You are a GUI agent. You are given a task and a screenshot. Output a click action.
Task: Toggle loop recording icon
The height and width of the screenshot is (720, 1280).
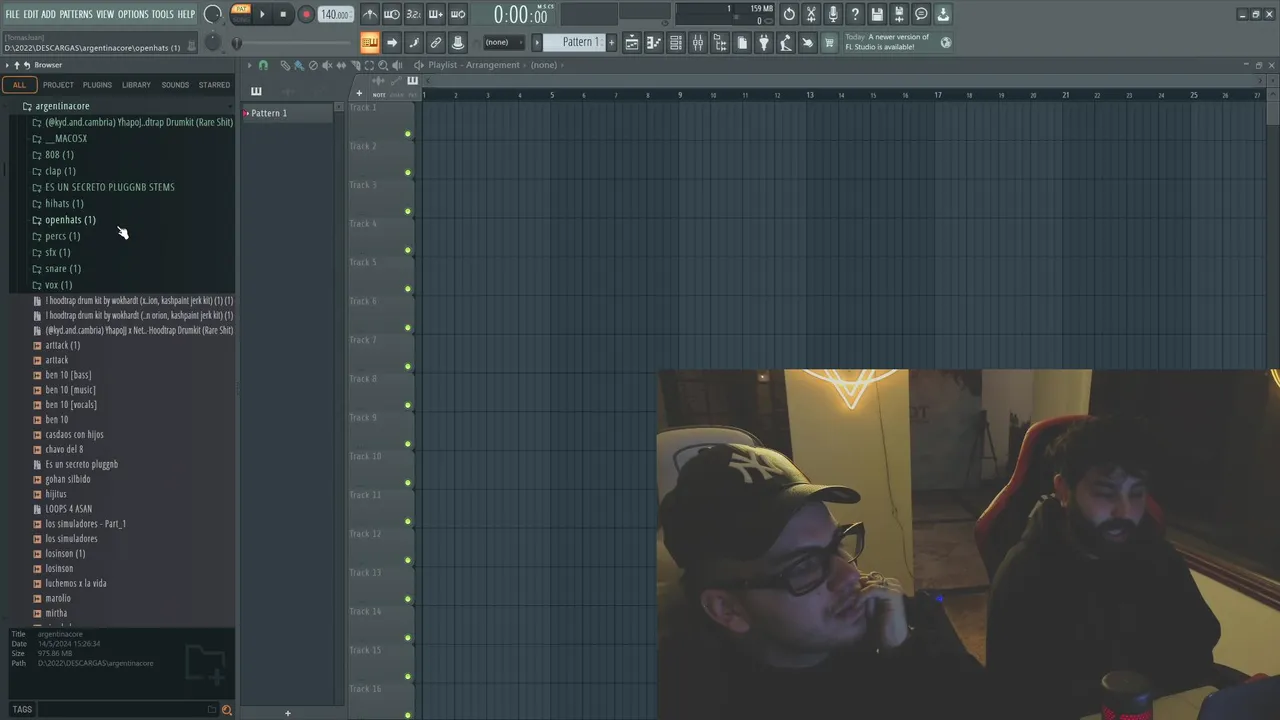pyautogui.click(x=458, y=14)
